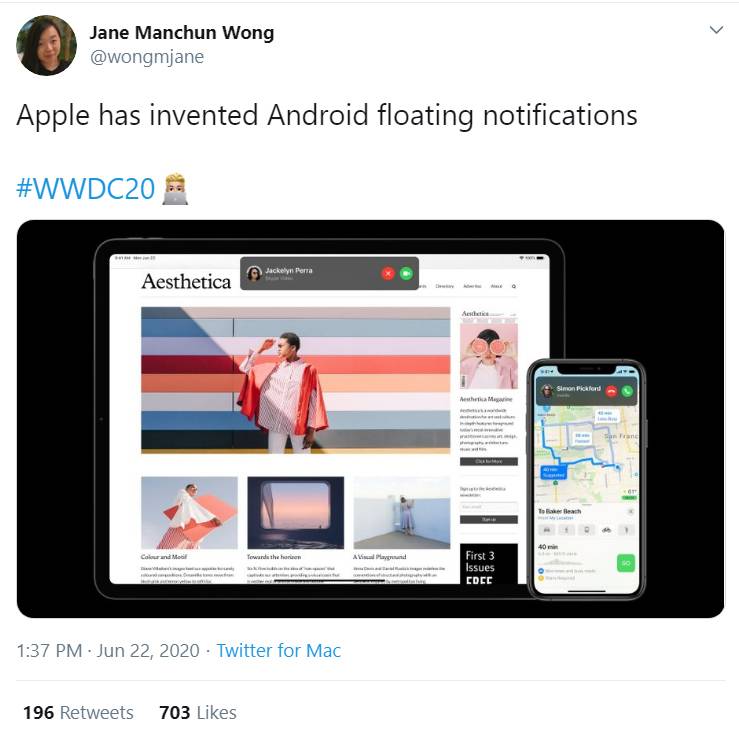Click Jackelyn Perra's caller avatar in the banner
Viewport: 739px width, 730px height.
(255, 273)
